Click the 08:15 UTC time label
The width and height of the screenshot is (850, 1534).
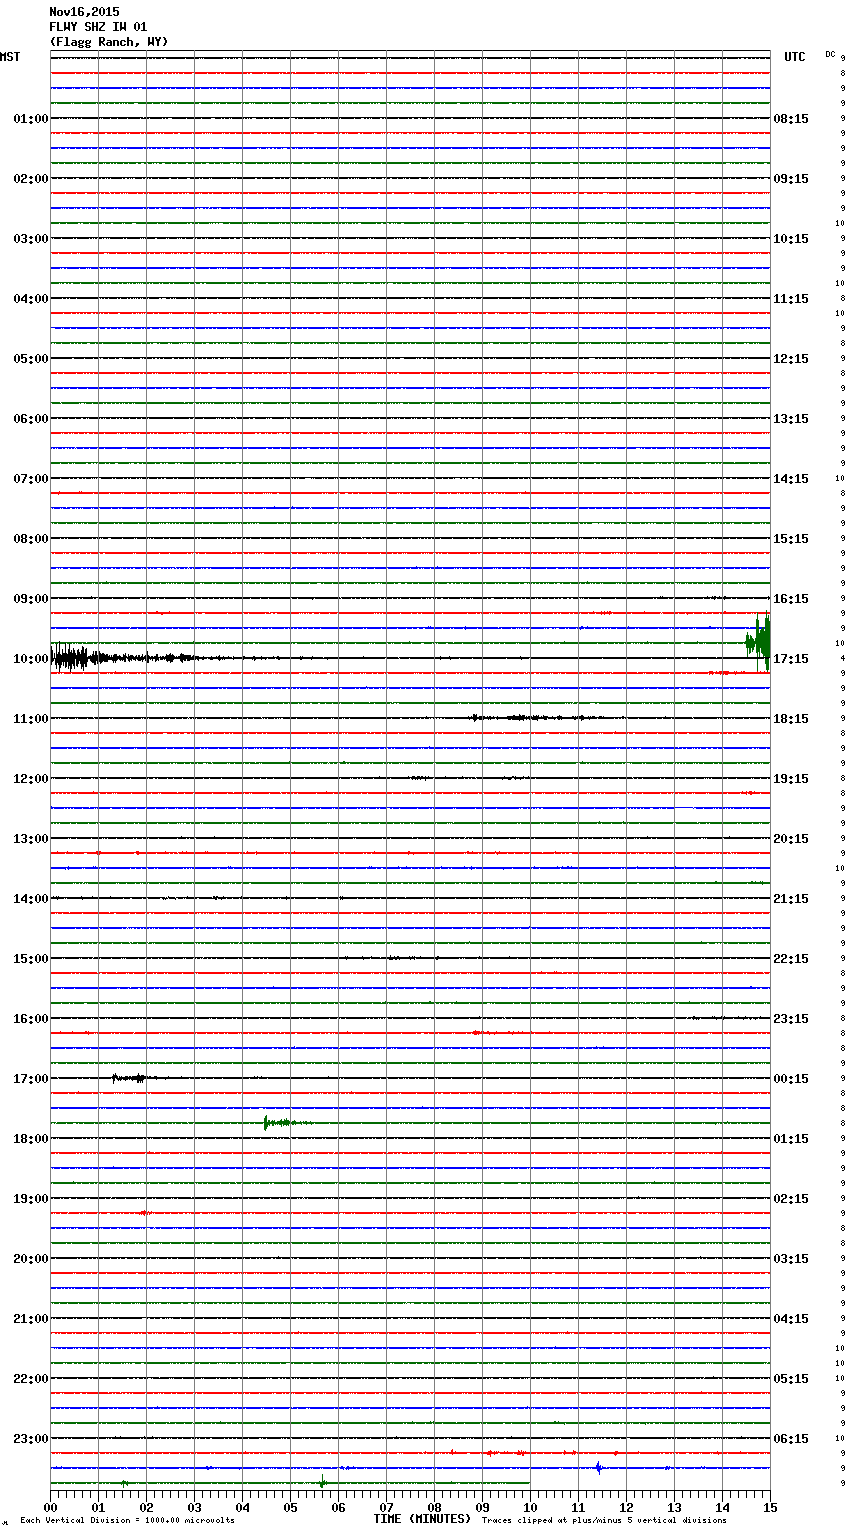pos(791,119)
